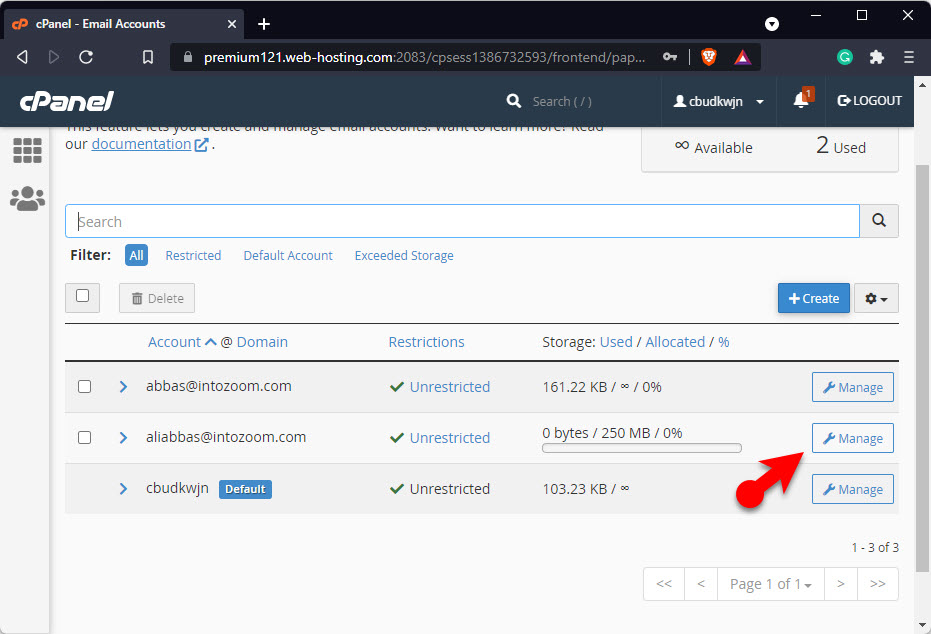Open the cbudkwjn user dropdown menu
This screenshot has height=634, width=931.
pos(718,101)
